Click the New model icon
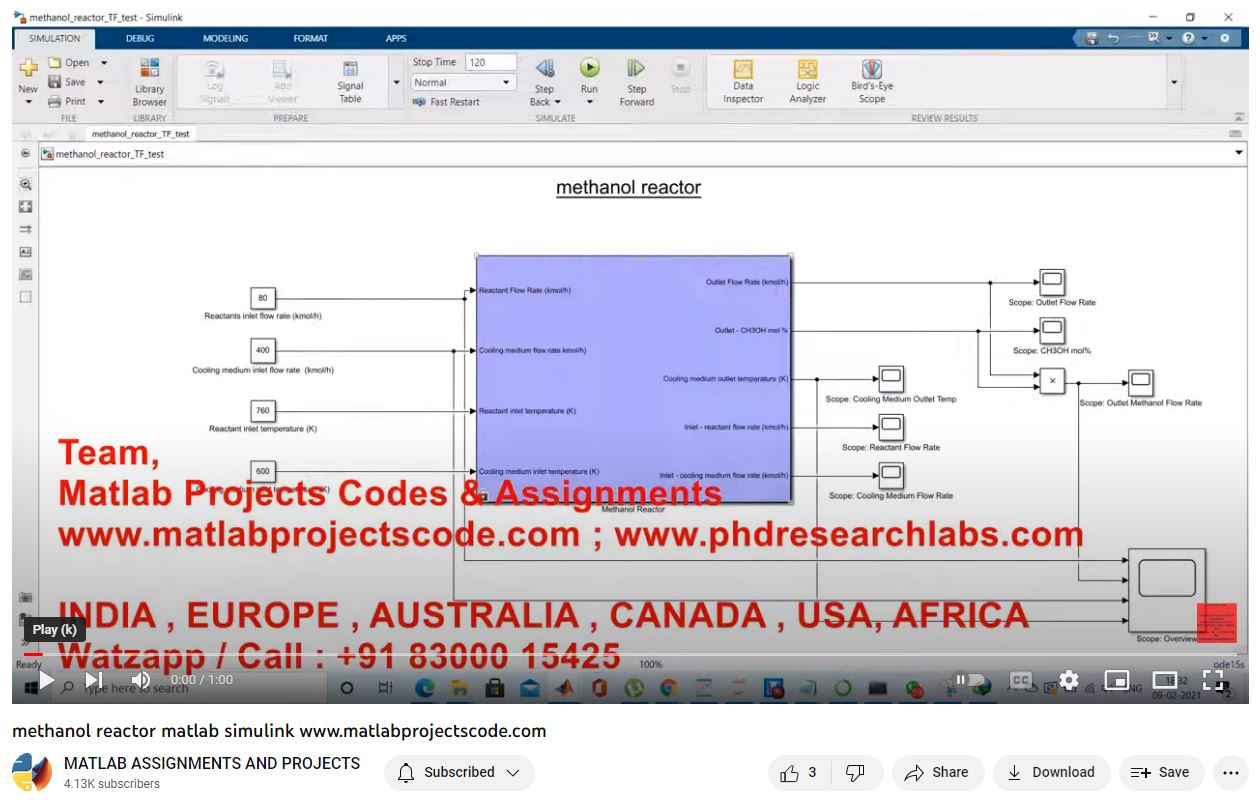The height and width of the screenshot is (804, 1259). click(28, 70)
